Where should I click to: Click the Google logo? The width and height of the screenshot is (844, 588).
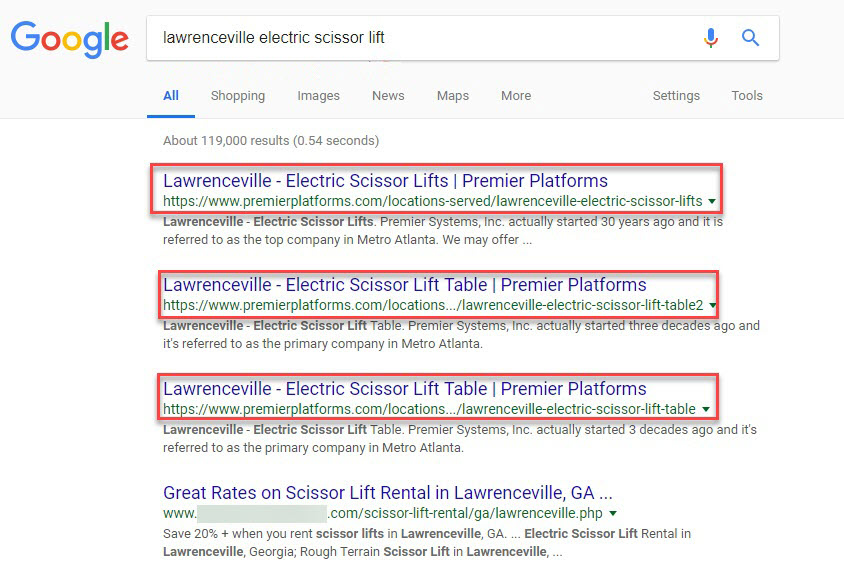click(x=70, y=39)
